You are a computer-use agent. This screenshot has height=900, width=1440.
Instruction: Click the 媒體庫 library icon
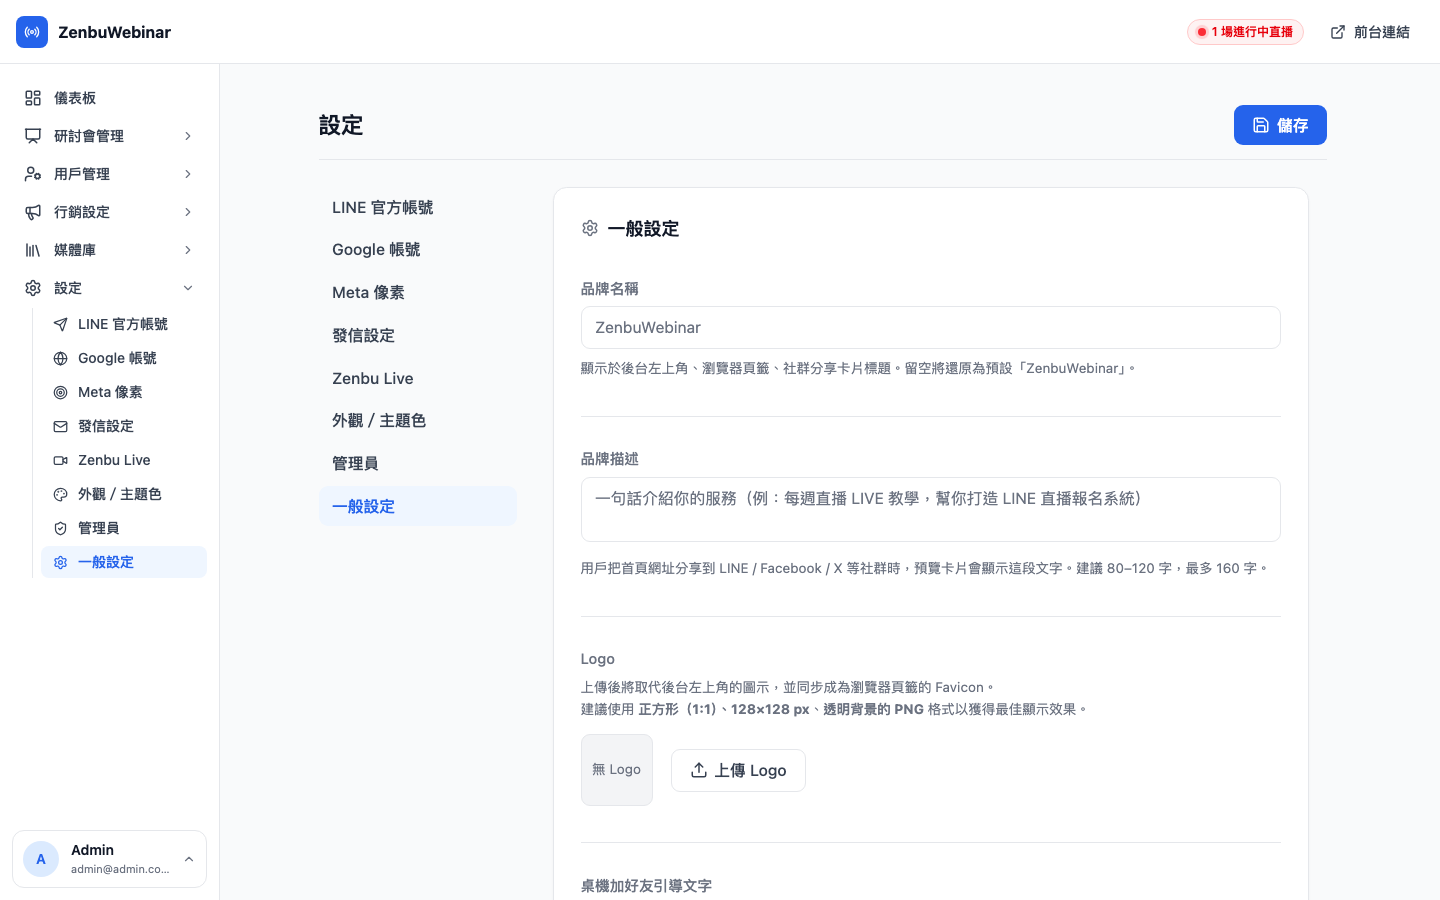[x=33, y=250]
